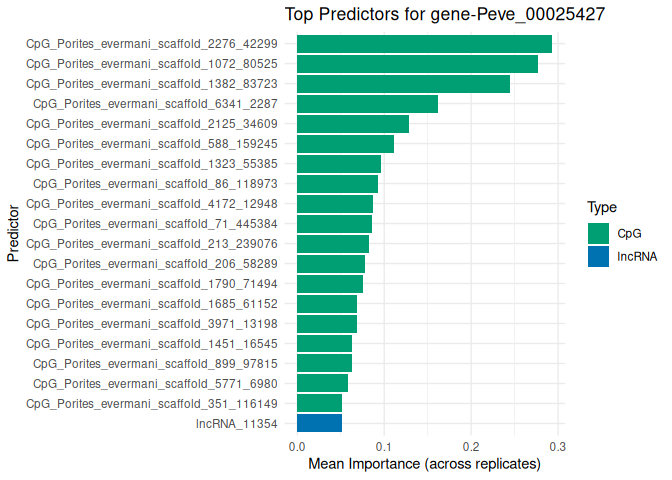This screenshot has height=480, width=672.
Task: Click the 0.3 x-axis tick label
Action: click(x=557, y=445)
